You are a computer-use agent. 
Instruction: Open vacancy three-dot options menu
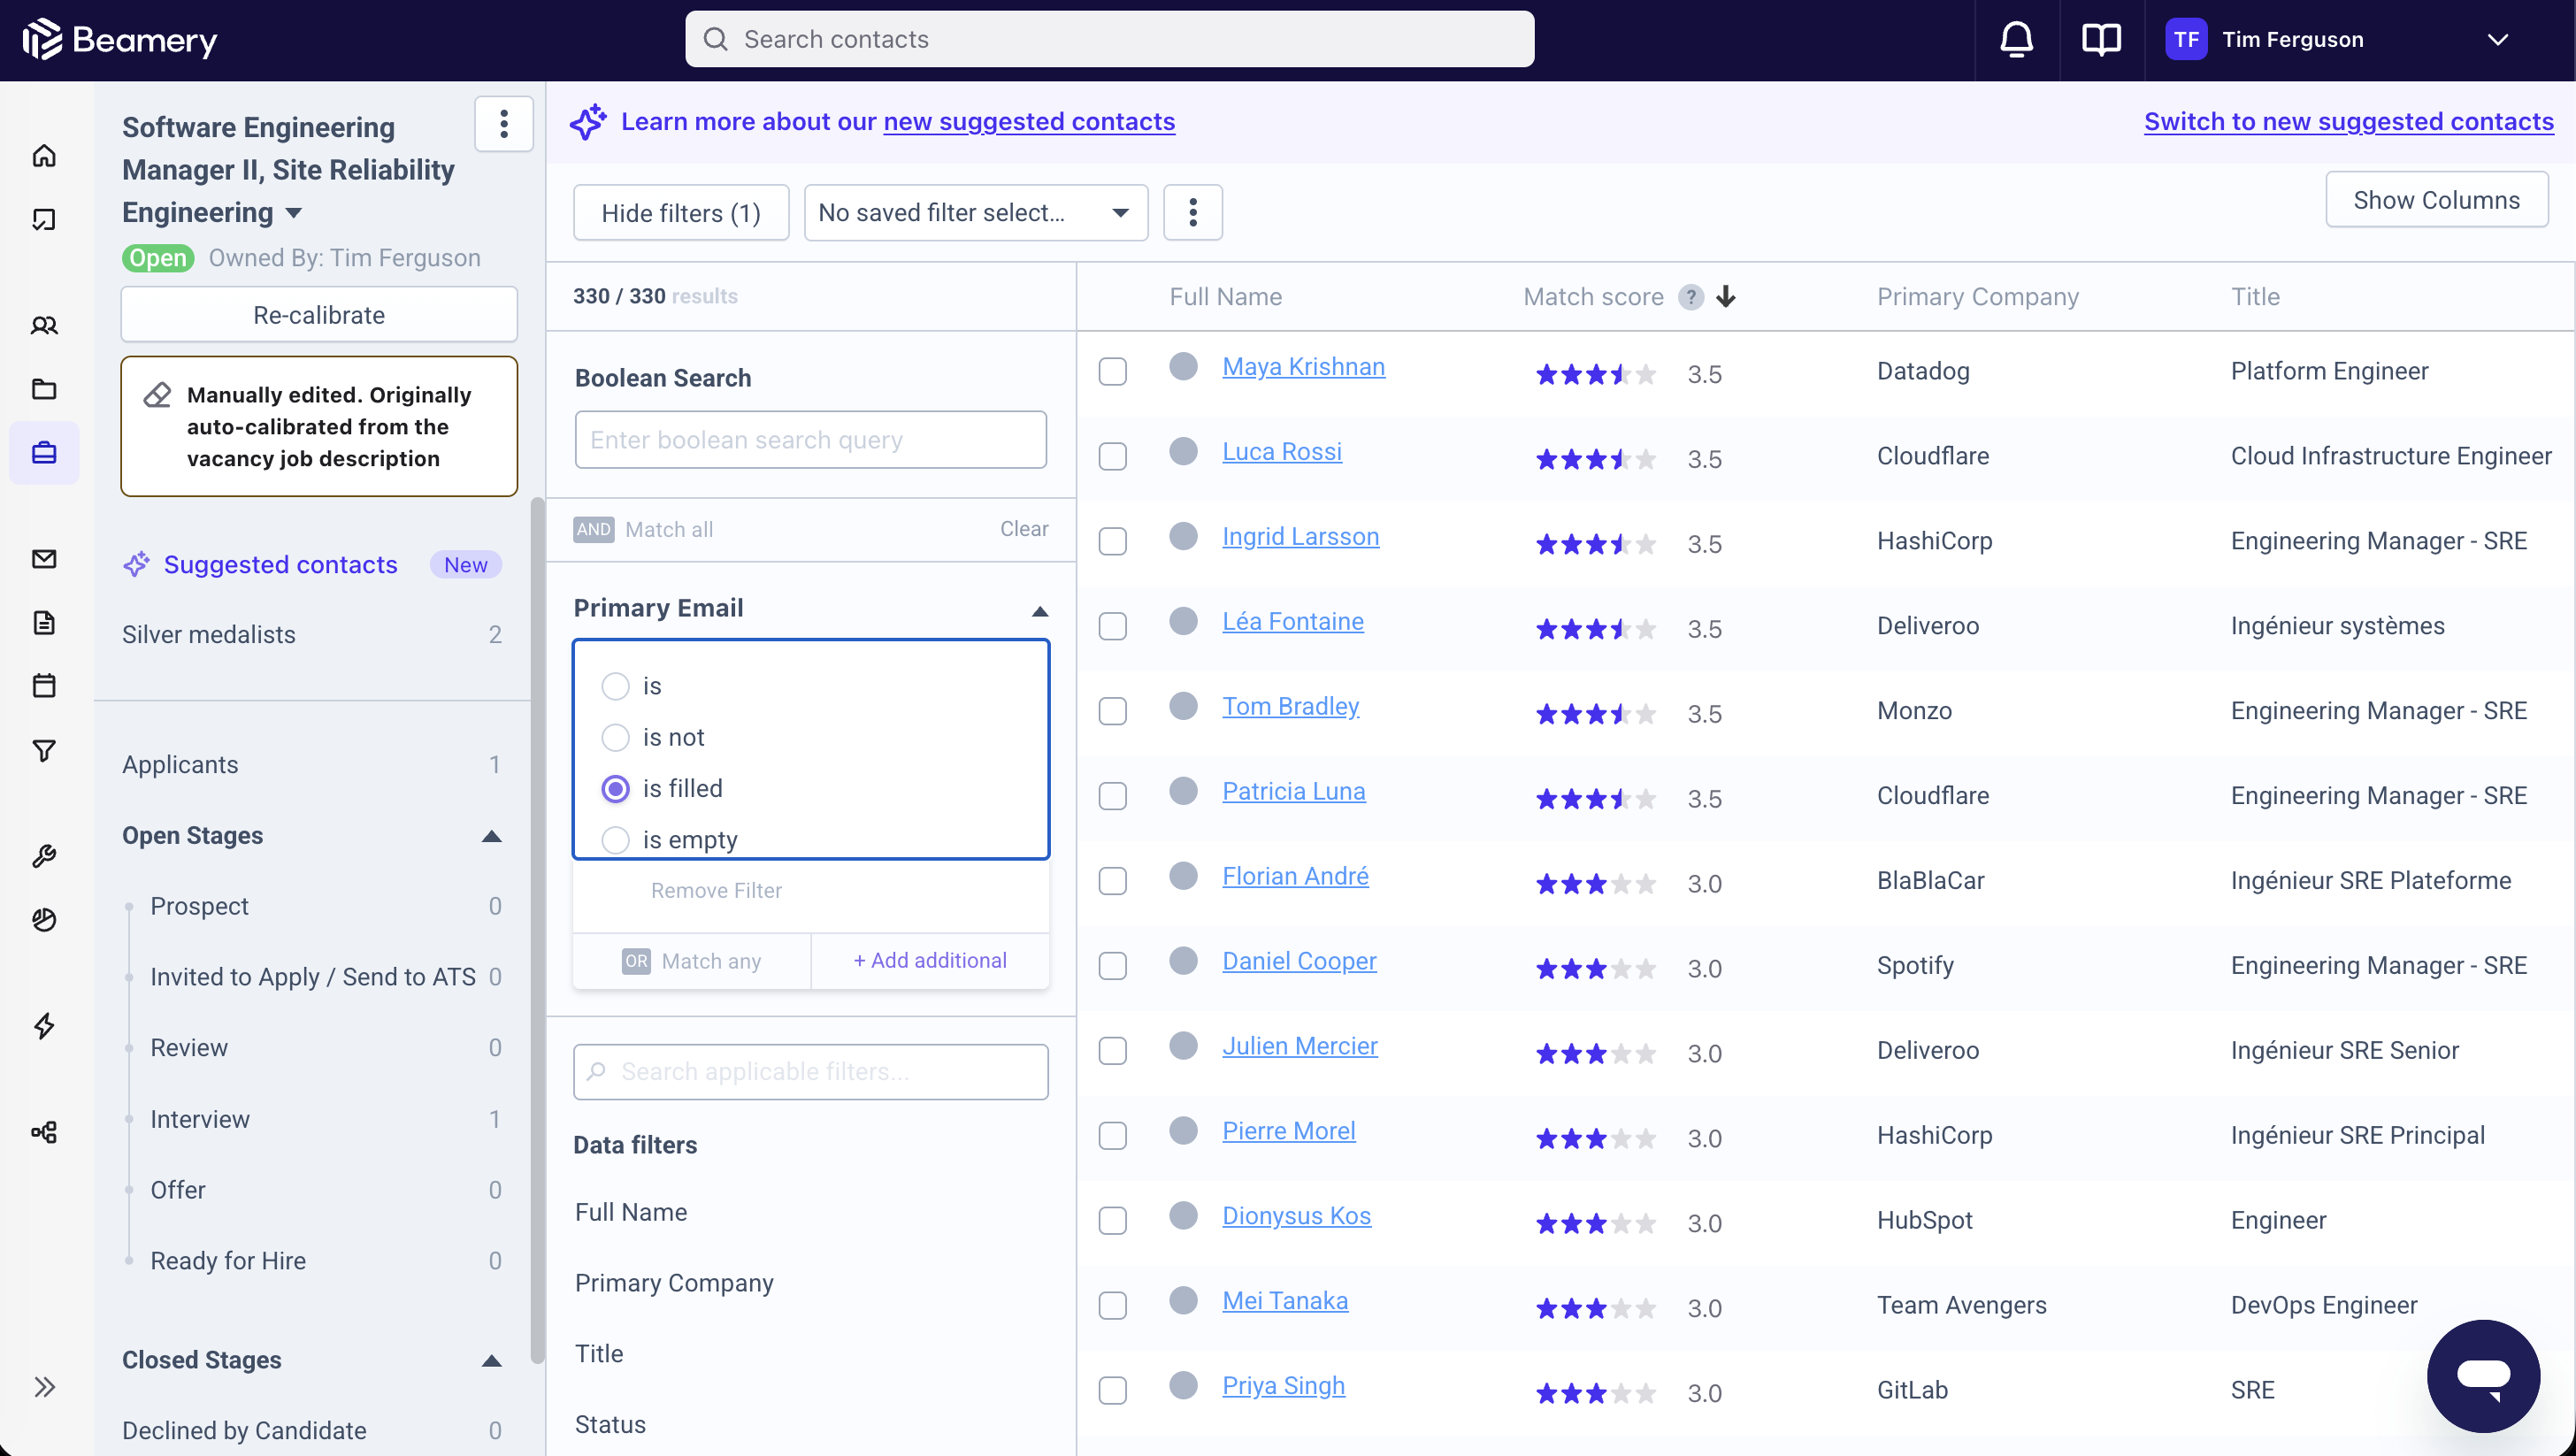point(504,124)
